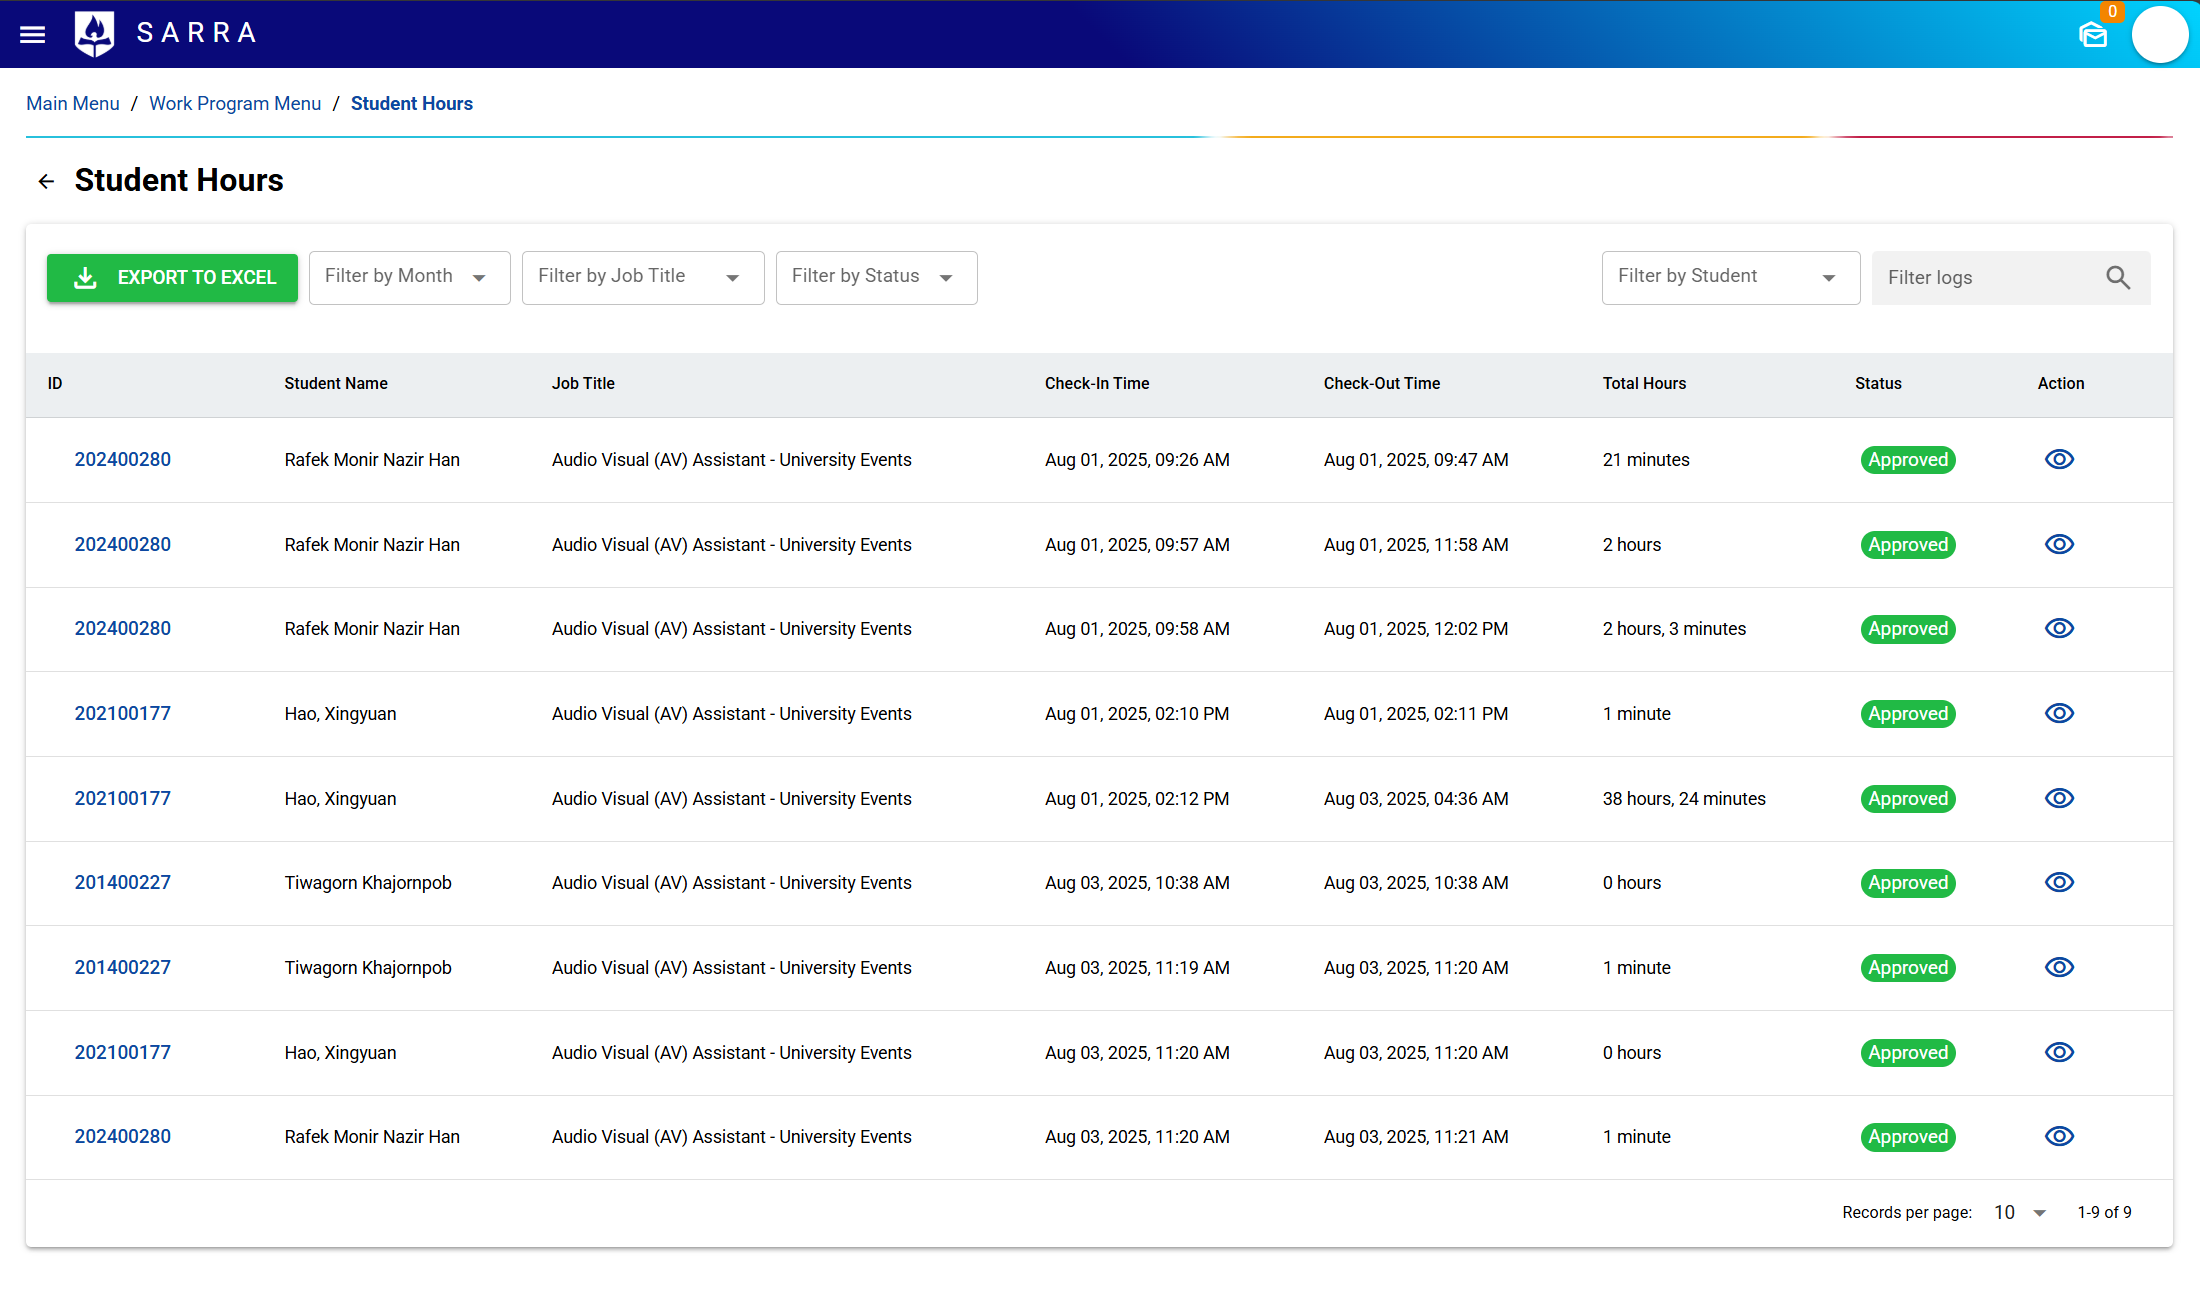Expand the Filter by Month dropdown
Viewport: 2200px width, 1291px height.
[x=409, y=278]
